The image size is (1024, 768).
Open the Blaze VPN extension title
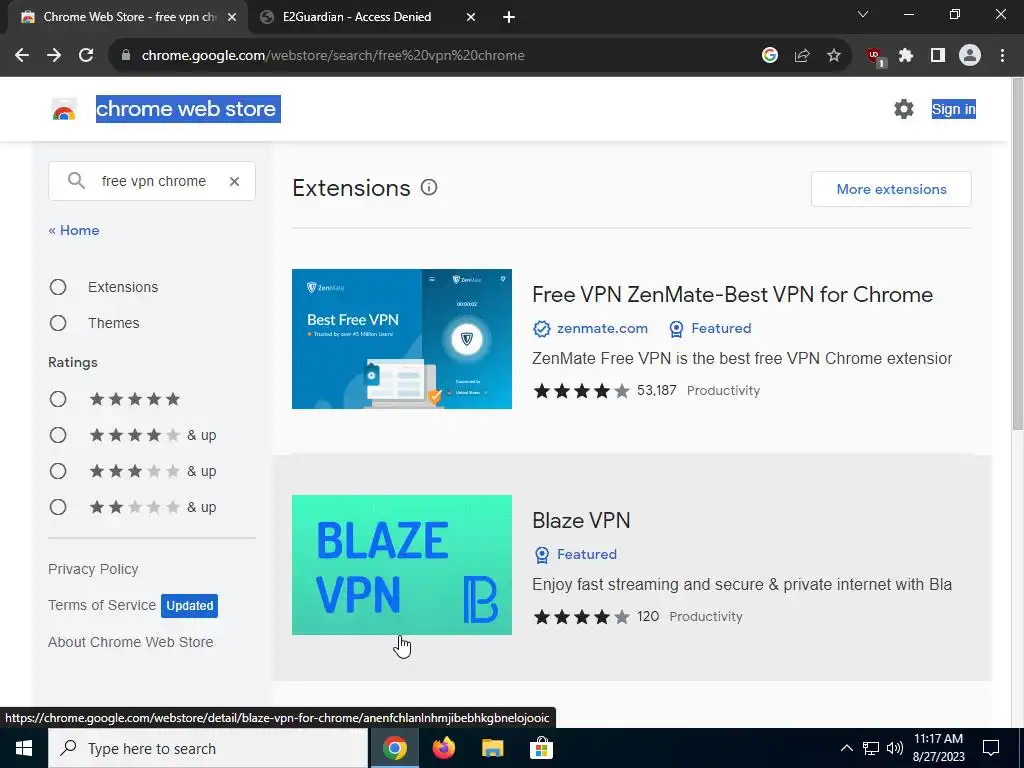coord(581,520)
